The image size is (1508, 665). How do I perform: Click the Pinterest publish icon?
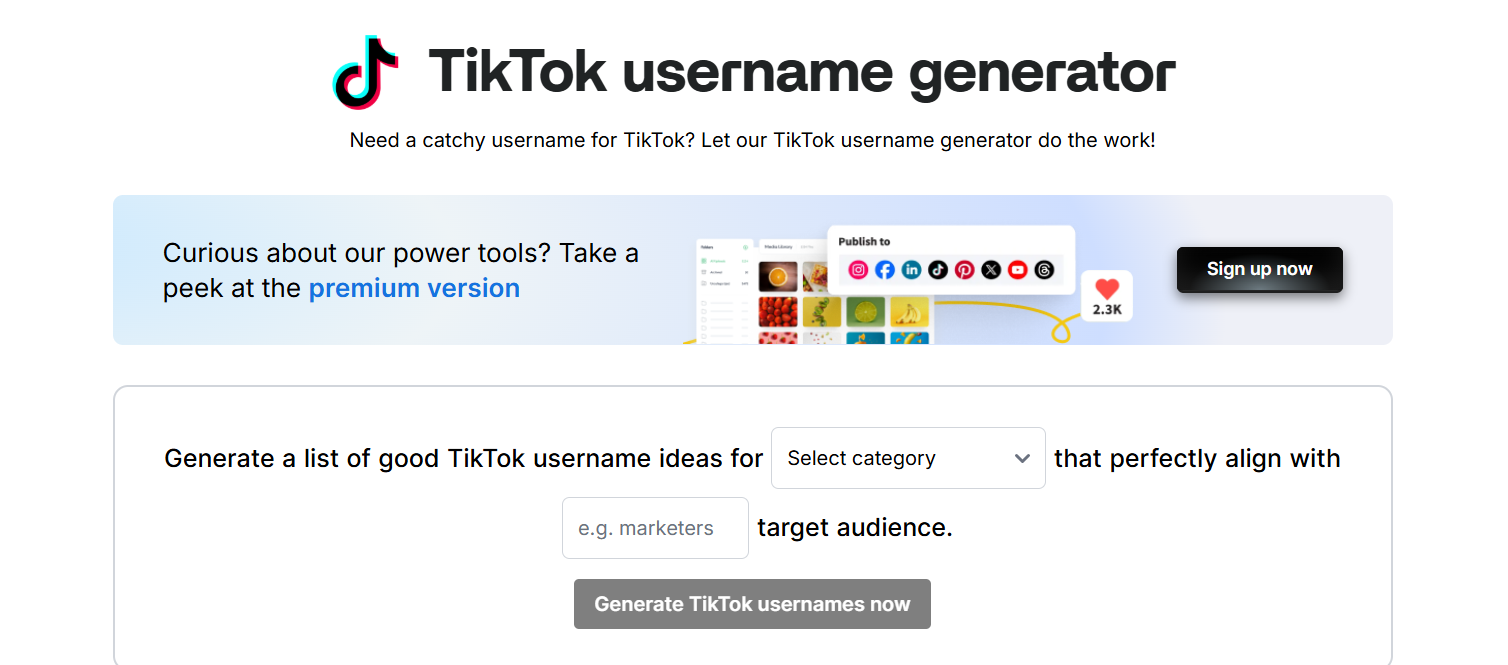point(964,270)
